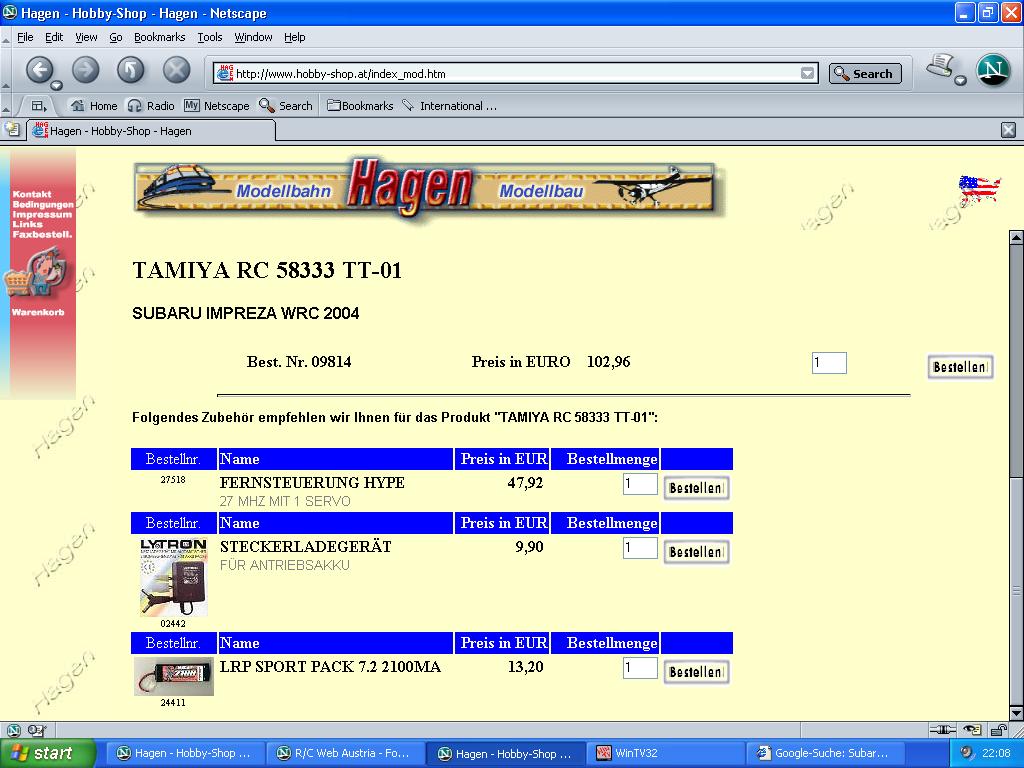Click the quantity field for FERNSTEUERUNG HYPE
Viewport: 1024px width, 768px height.
coord(640,484)
